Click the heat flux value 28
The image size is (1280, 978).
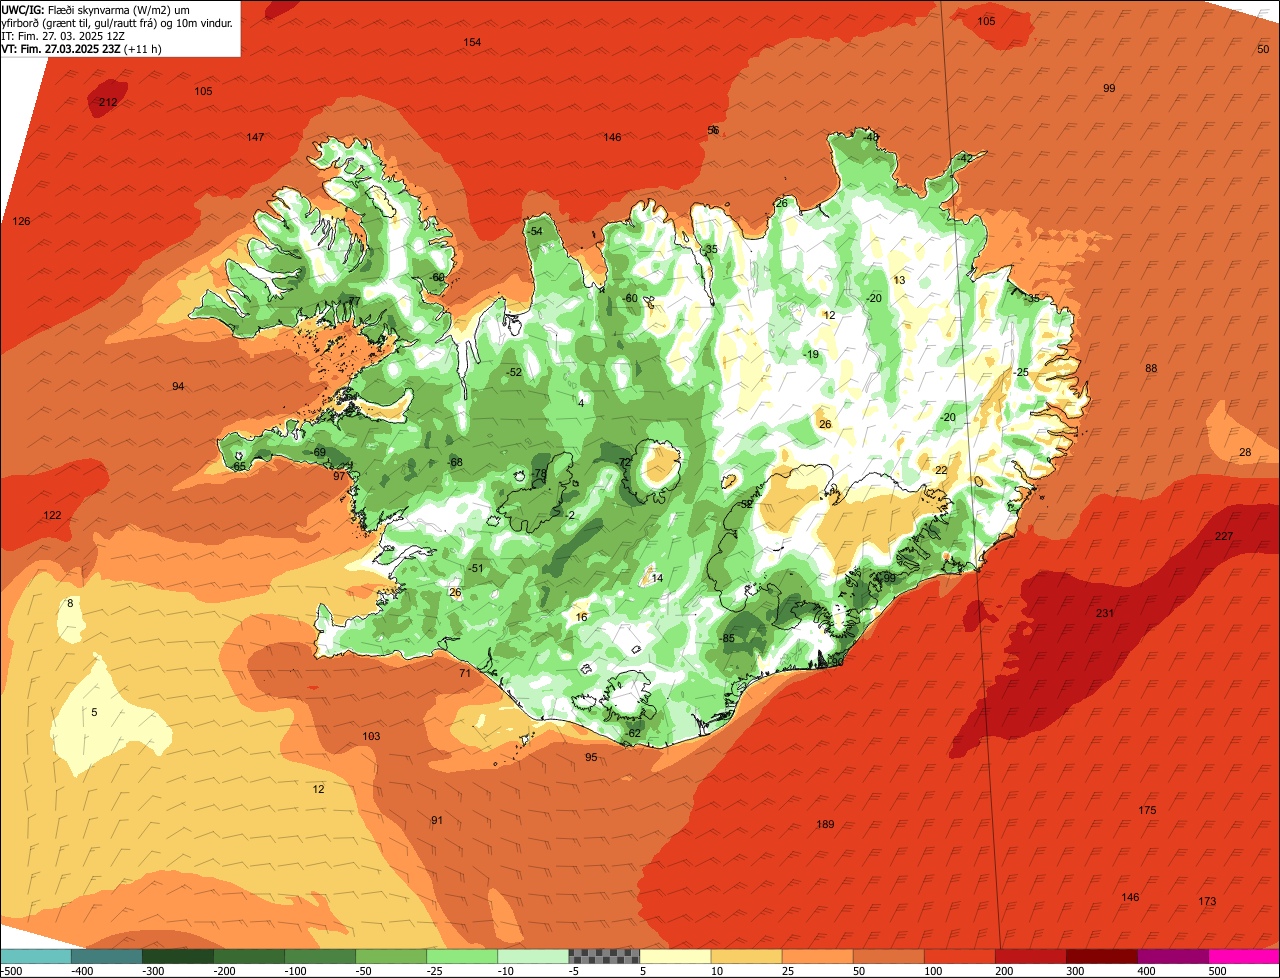1245,452
